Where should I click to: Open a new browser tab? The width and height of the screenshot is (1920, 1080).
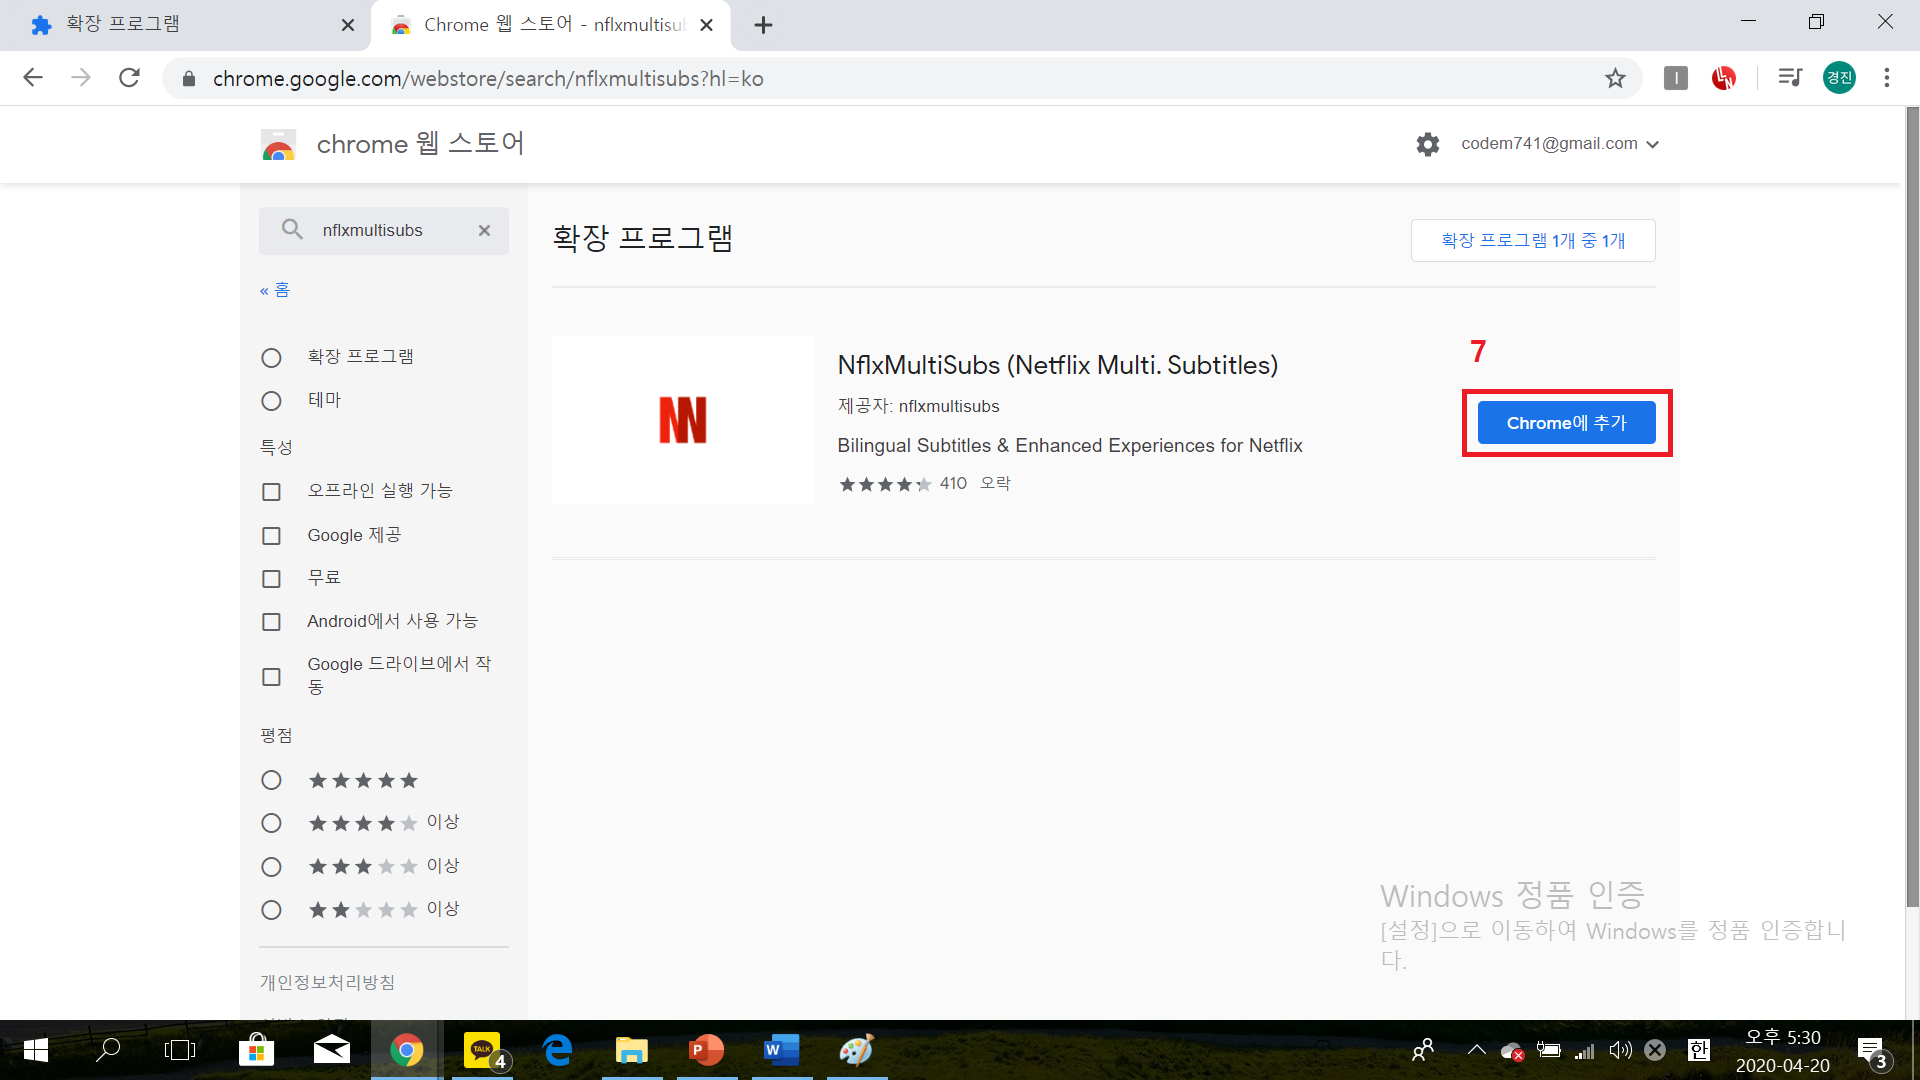coord(763,25)
